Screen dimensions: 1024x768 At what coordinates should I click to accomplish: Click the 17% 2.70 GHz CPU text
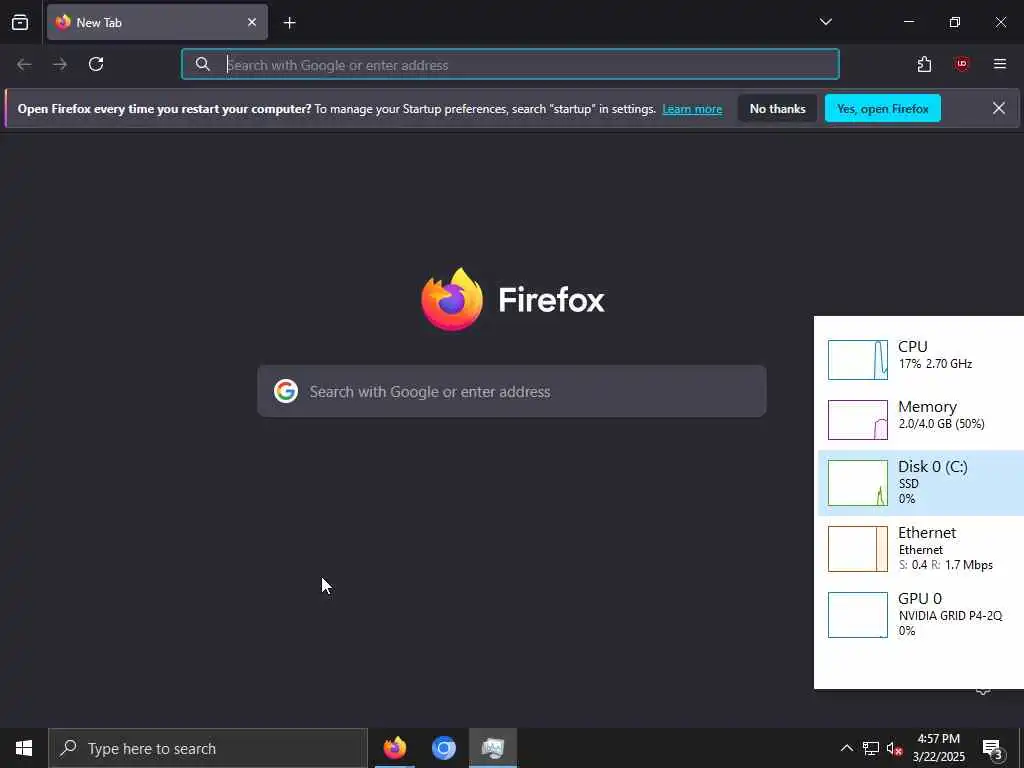pos(935,364)
